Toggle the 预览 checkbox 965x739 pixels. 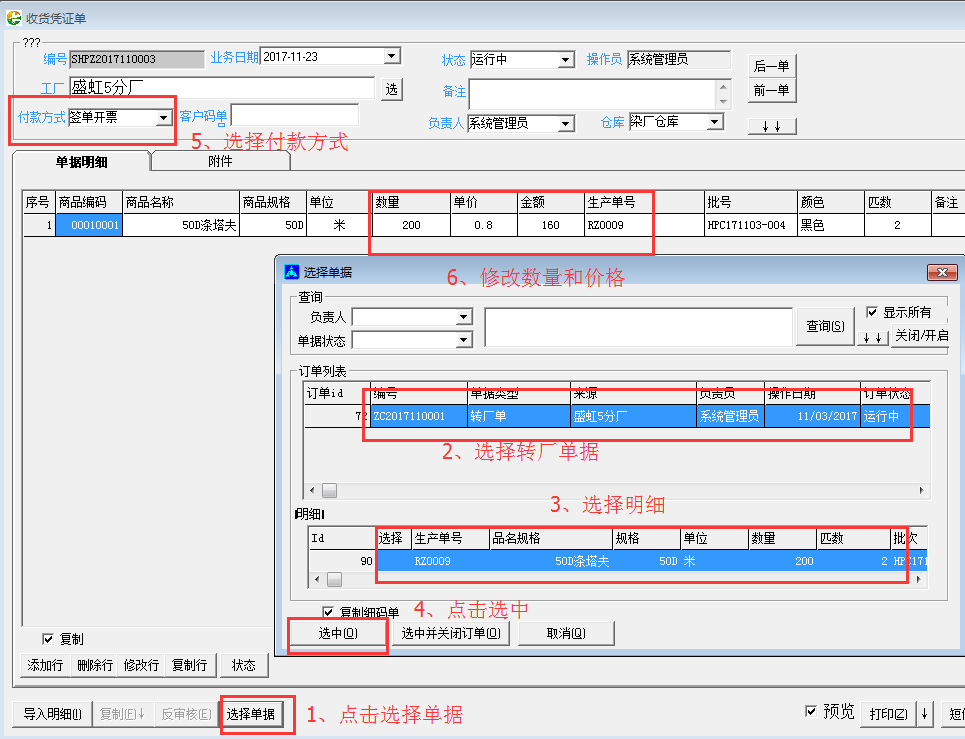pos(811,711)
